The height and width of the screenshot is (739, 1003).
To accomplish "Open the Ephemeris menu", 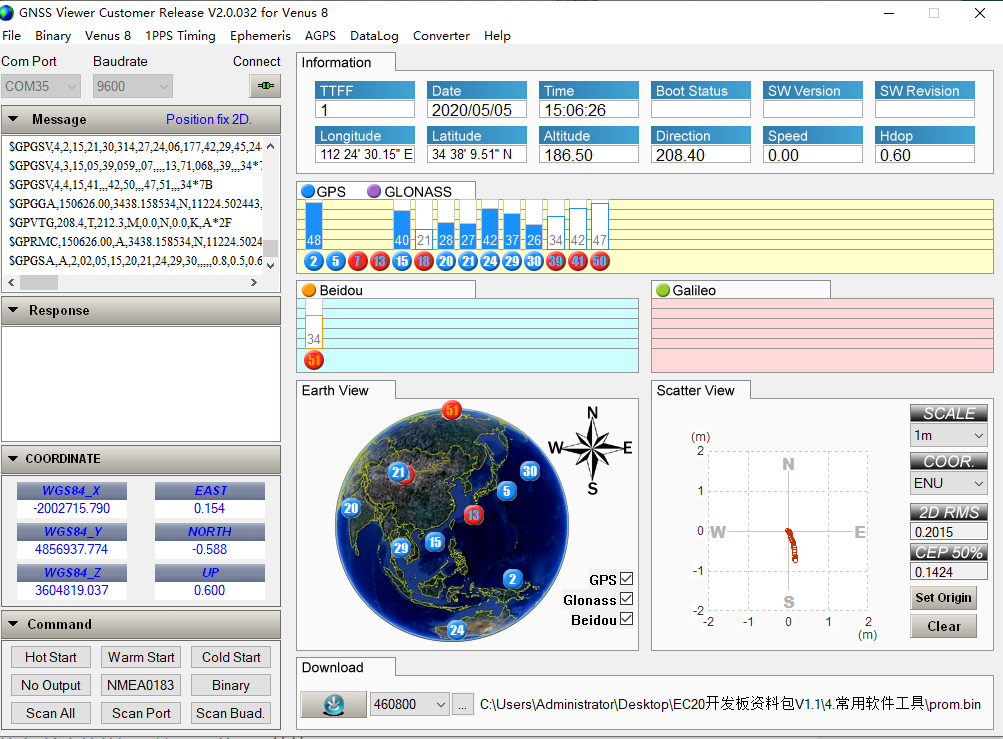I will pos(260,36).
